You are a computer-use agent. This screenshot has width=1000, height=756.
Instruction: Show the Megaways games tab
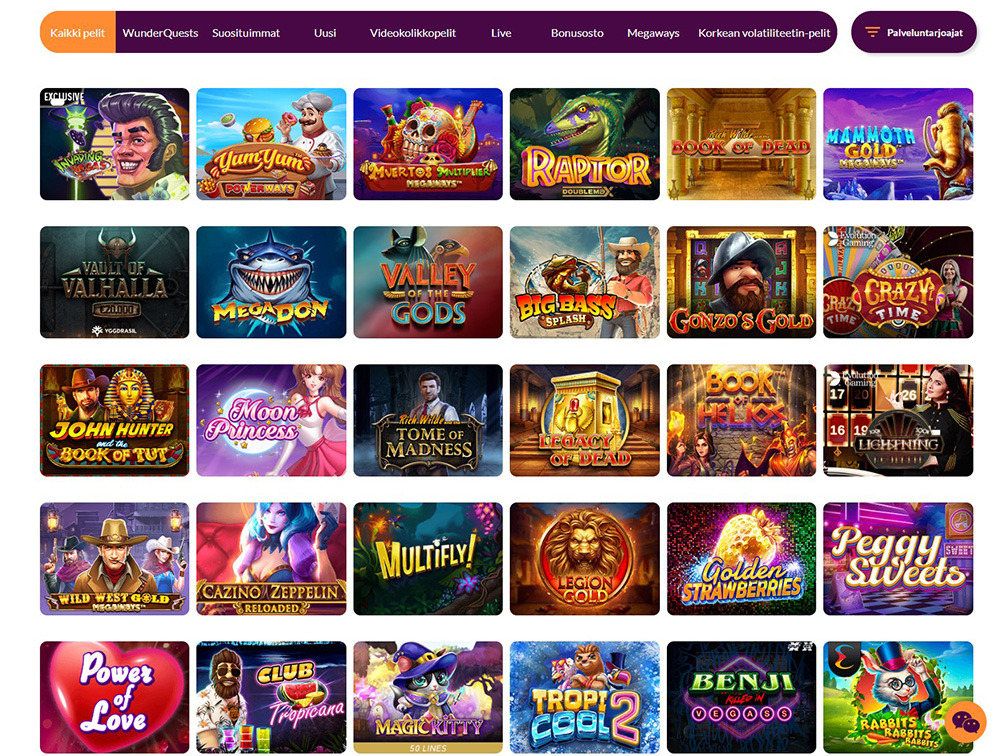pos(653,33)
